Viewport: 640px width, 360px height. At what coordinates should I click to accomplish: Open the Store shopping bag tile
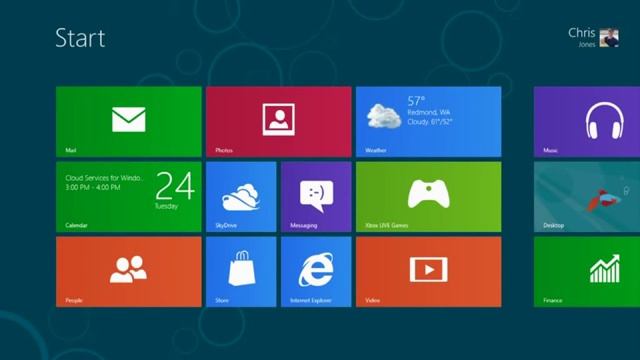(x=241, y=272)
